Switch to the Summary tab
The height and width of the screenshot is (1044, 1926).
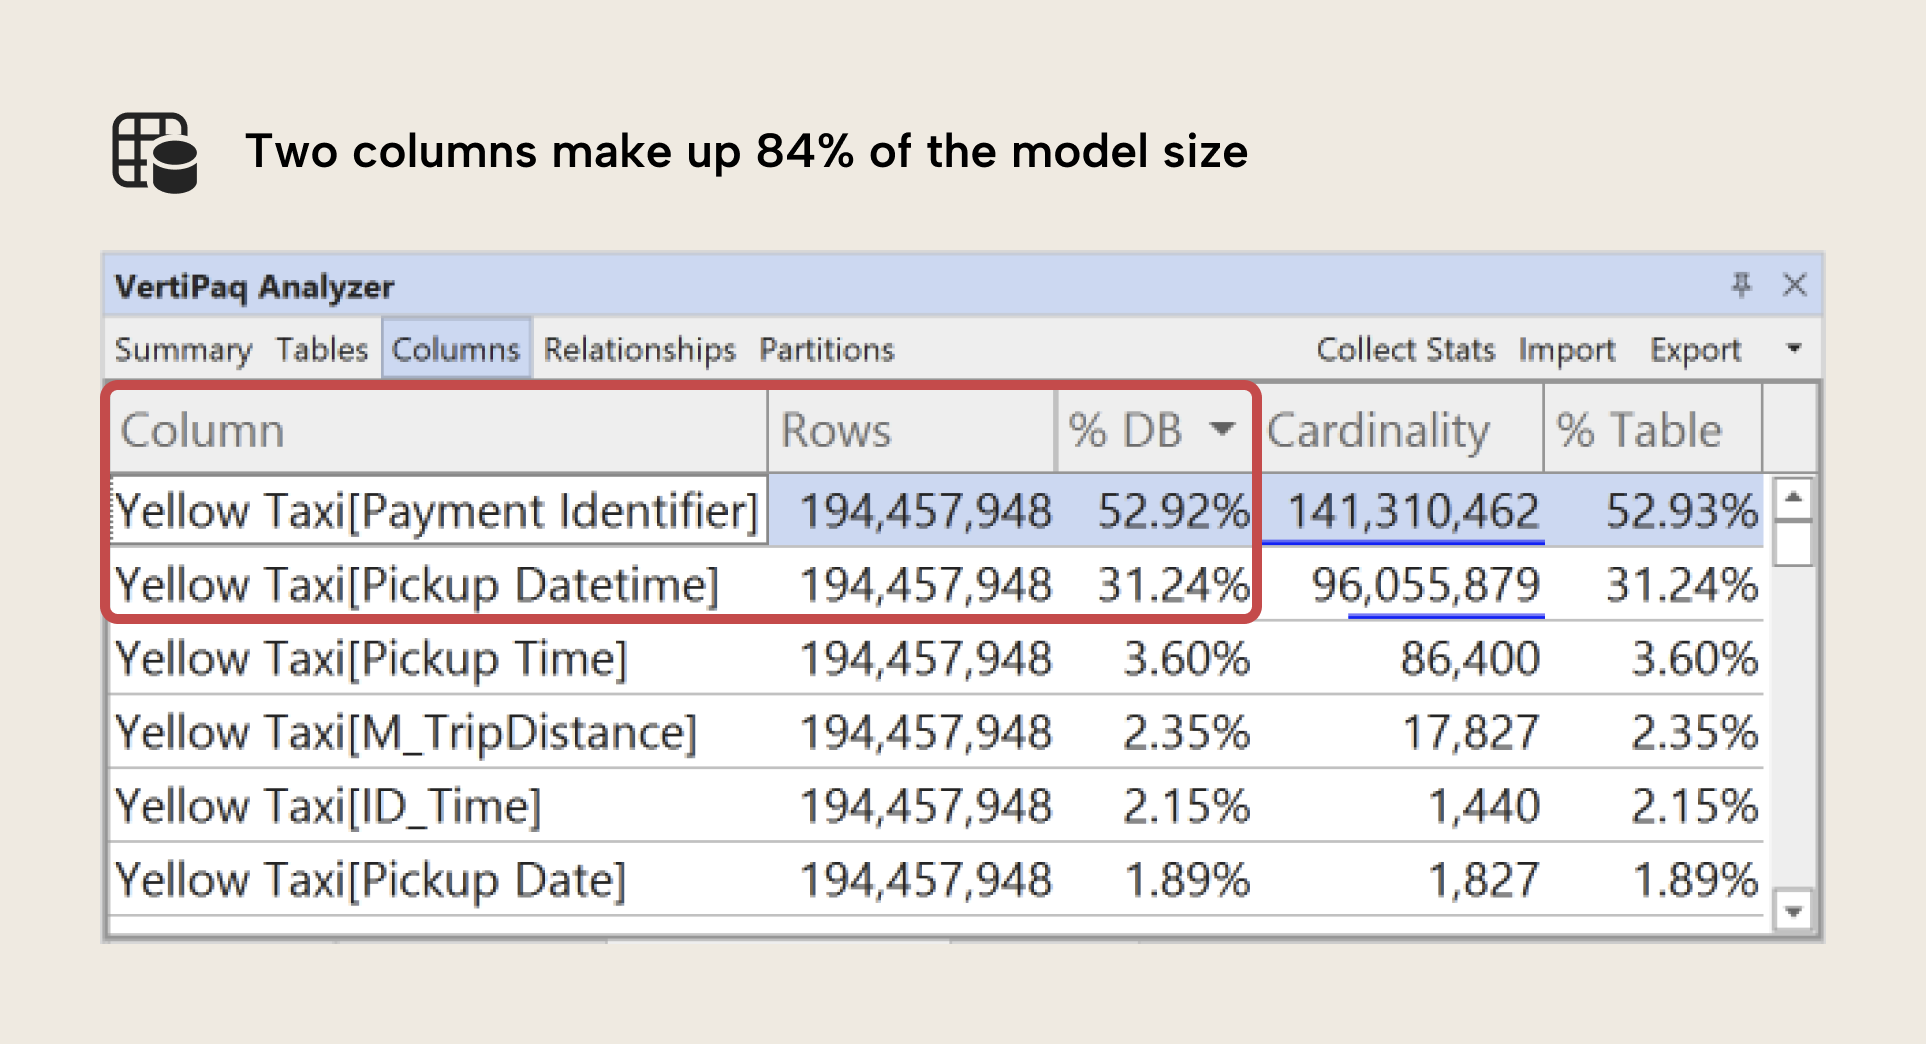click(x=183, y=349)
